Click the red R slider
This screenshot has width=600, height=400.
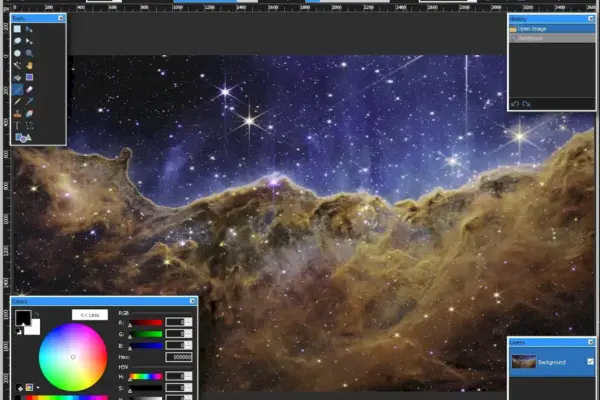(145, 323)
